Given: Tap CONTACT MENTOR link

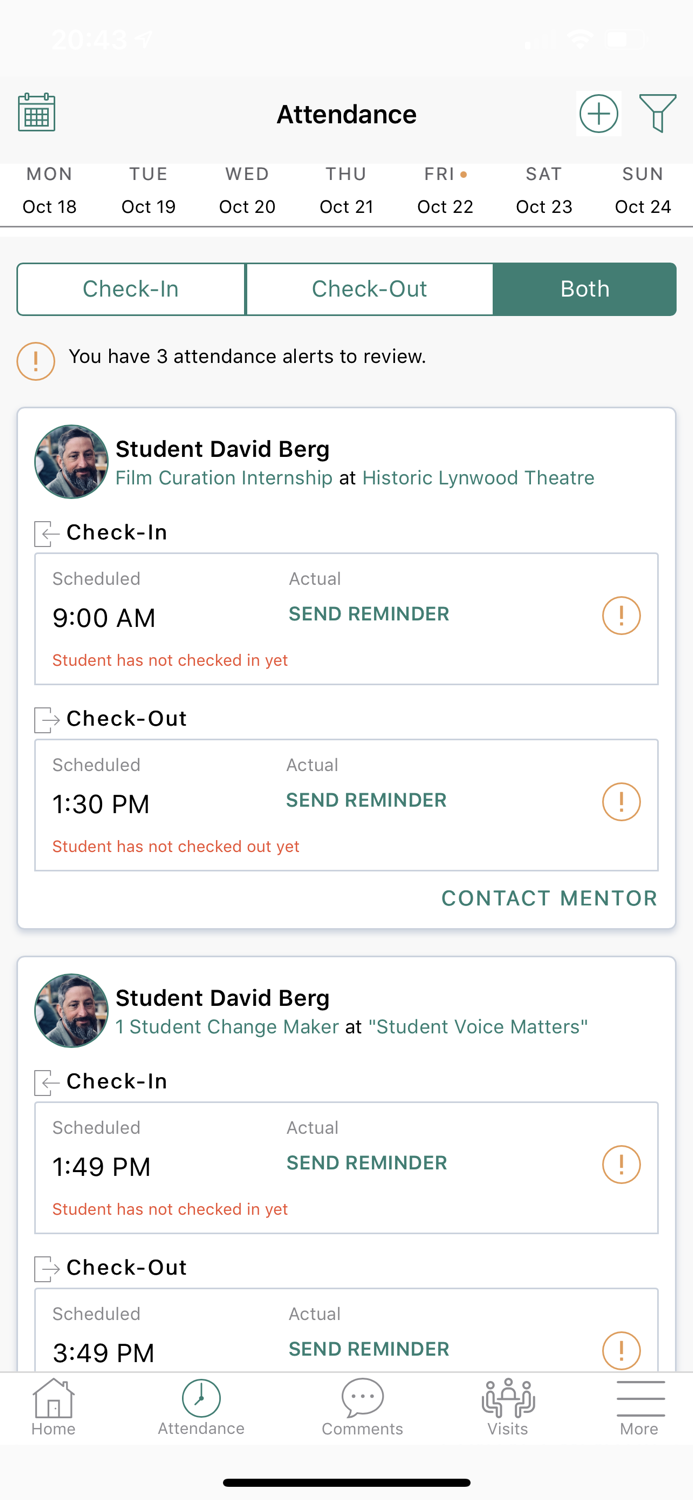Looking at the screenshot, I should tap(549, 898).
